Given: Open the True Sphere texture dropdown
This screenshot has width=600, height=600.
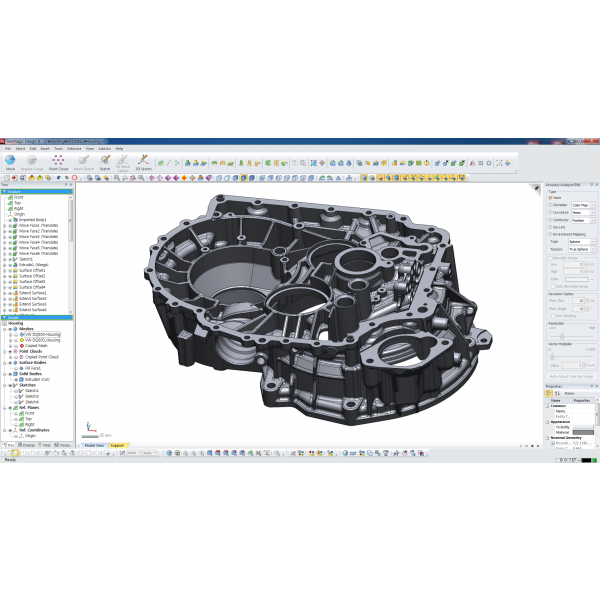Looking at the screenshot, I should tap(582, 249).
